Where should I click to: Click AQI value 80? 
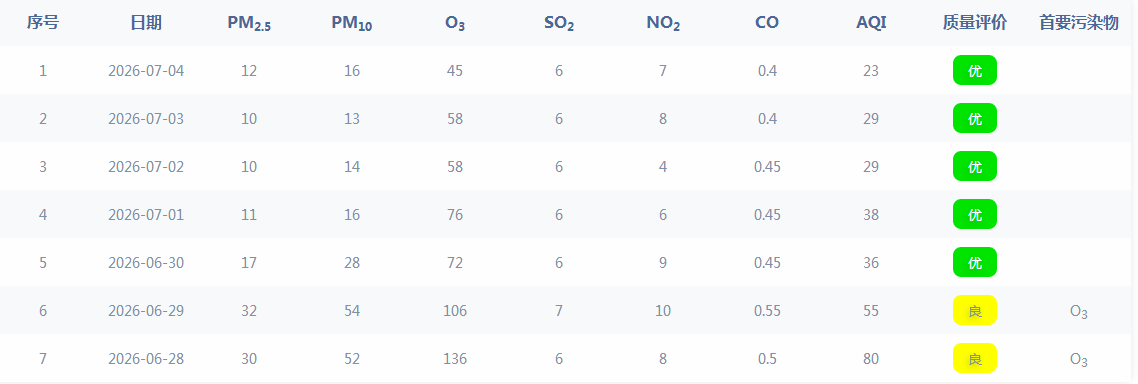(871, 359)
